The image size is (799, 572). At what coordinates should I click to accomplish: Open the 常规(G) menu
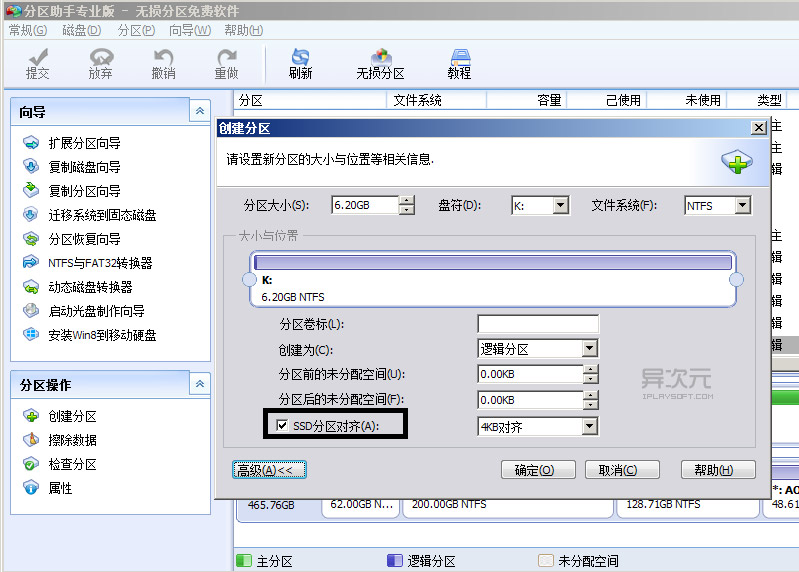(x=28, y=31)
